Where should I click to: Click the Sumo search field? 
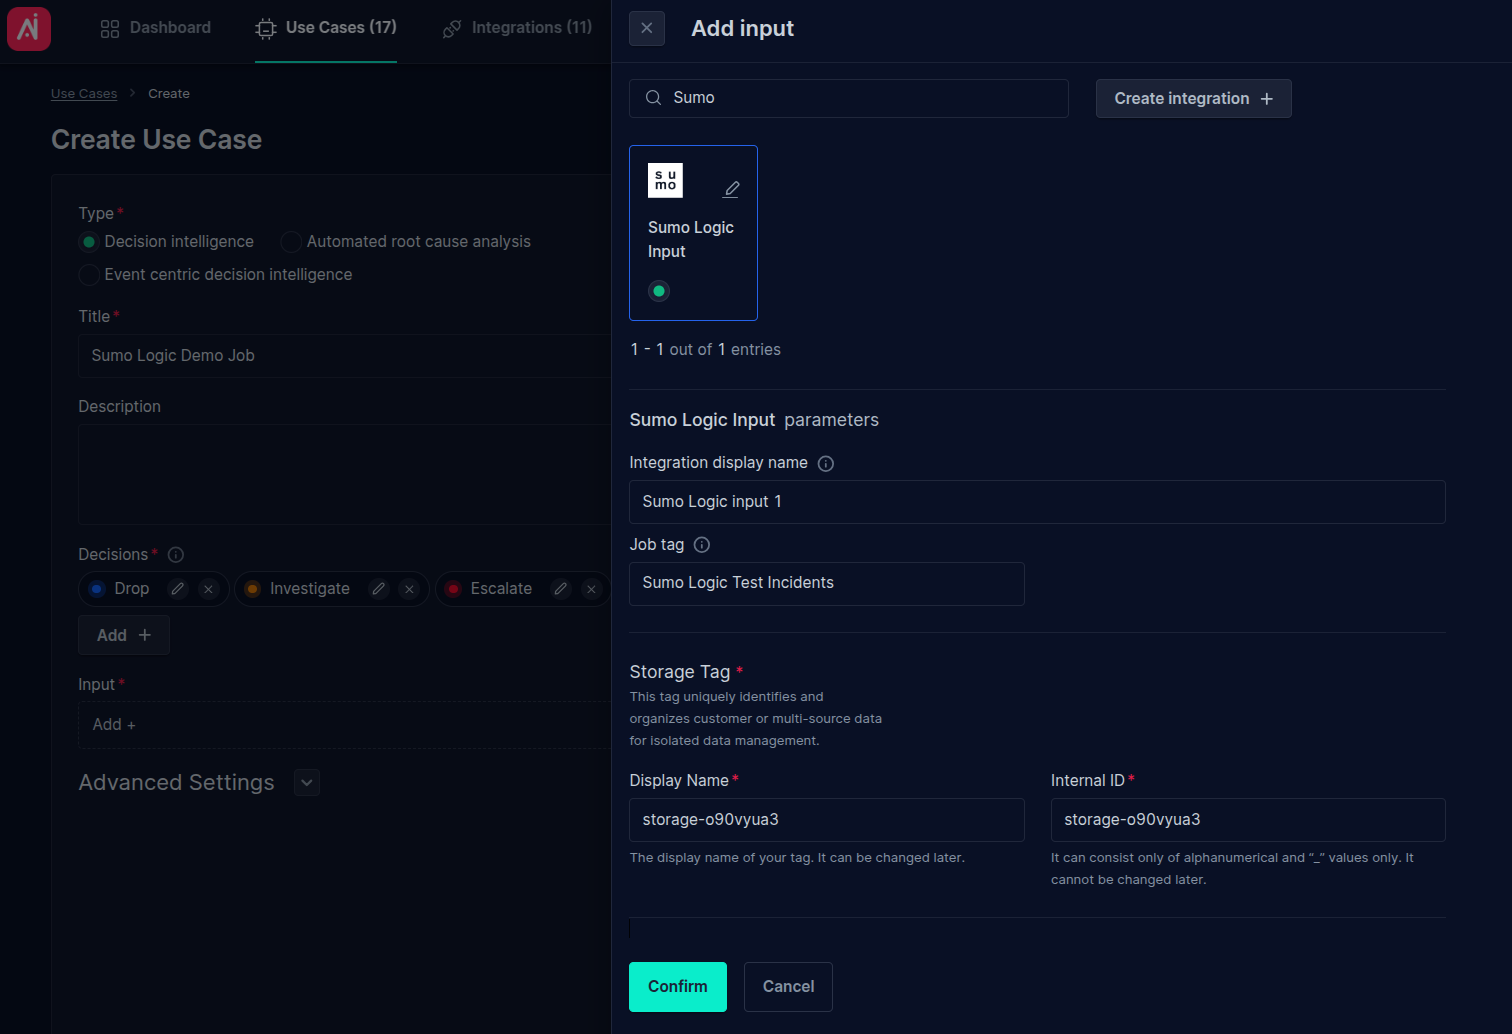click(849, 98)
